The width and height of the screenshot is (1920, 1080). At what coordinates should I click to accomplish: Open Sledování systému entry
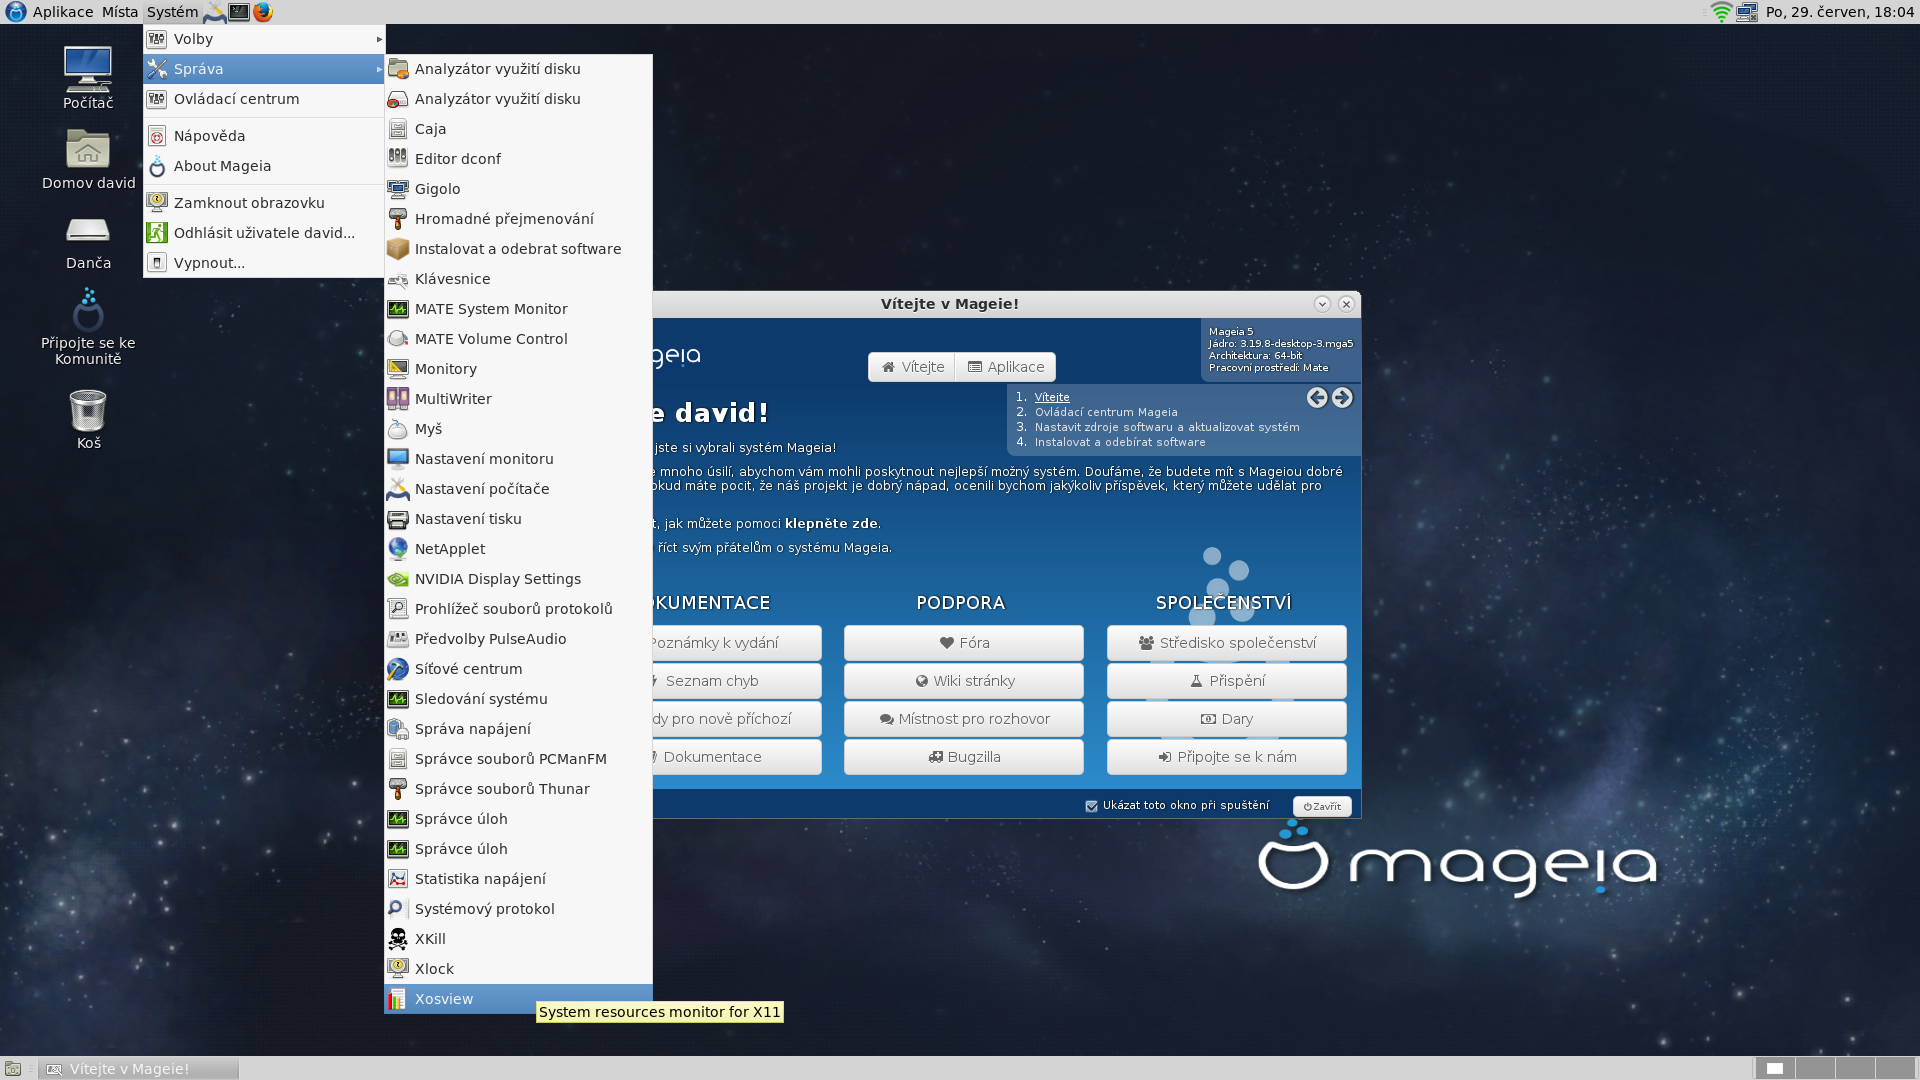pyautogui.click(x=518, y=699)
